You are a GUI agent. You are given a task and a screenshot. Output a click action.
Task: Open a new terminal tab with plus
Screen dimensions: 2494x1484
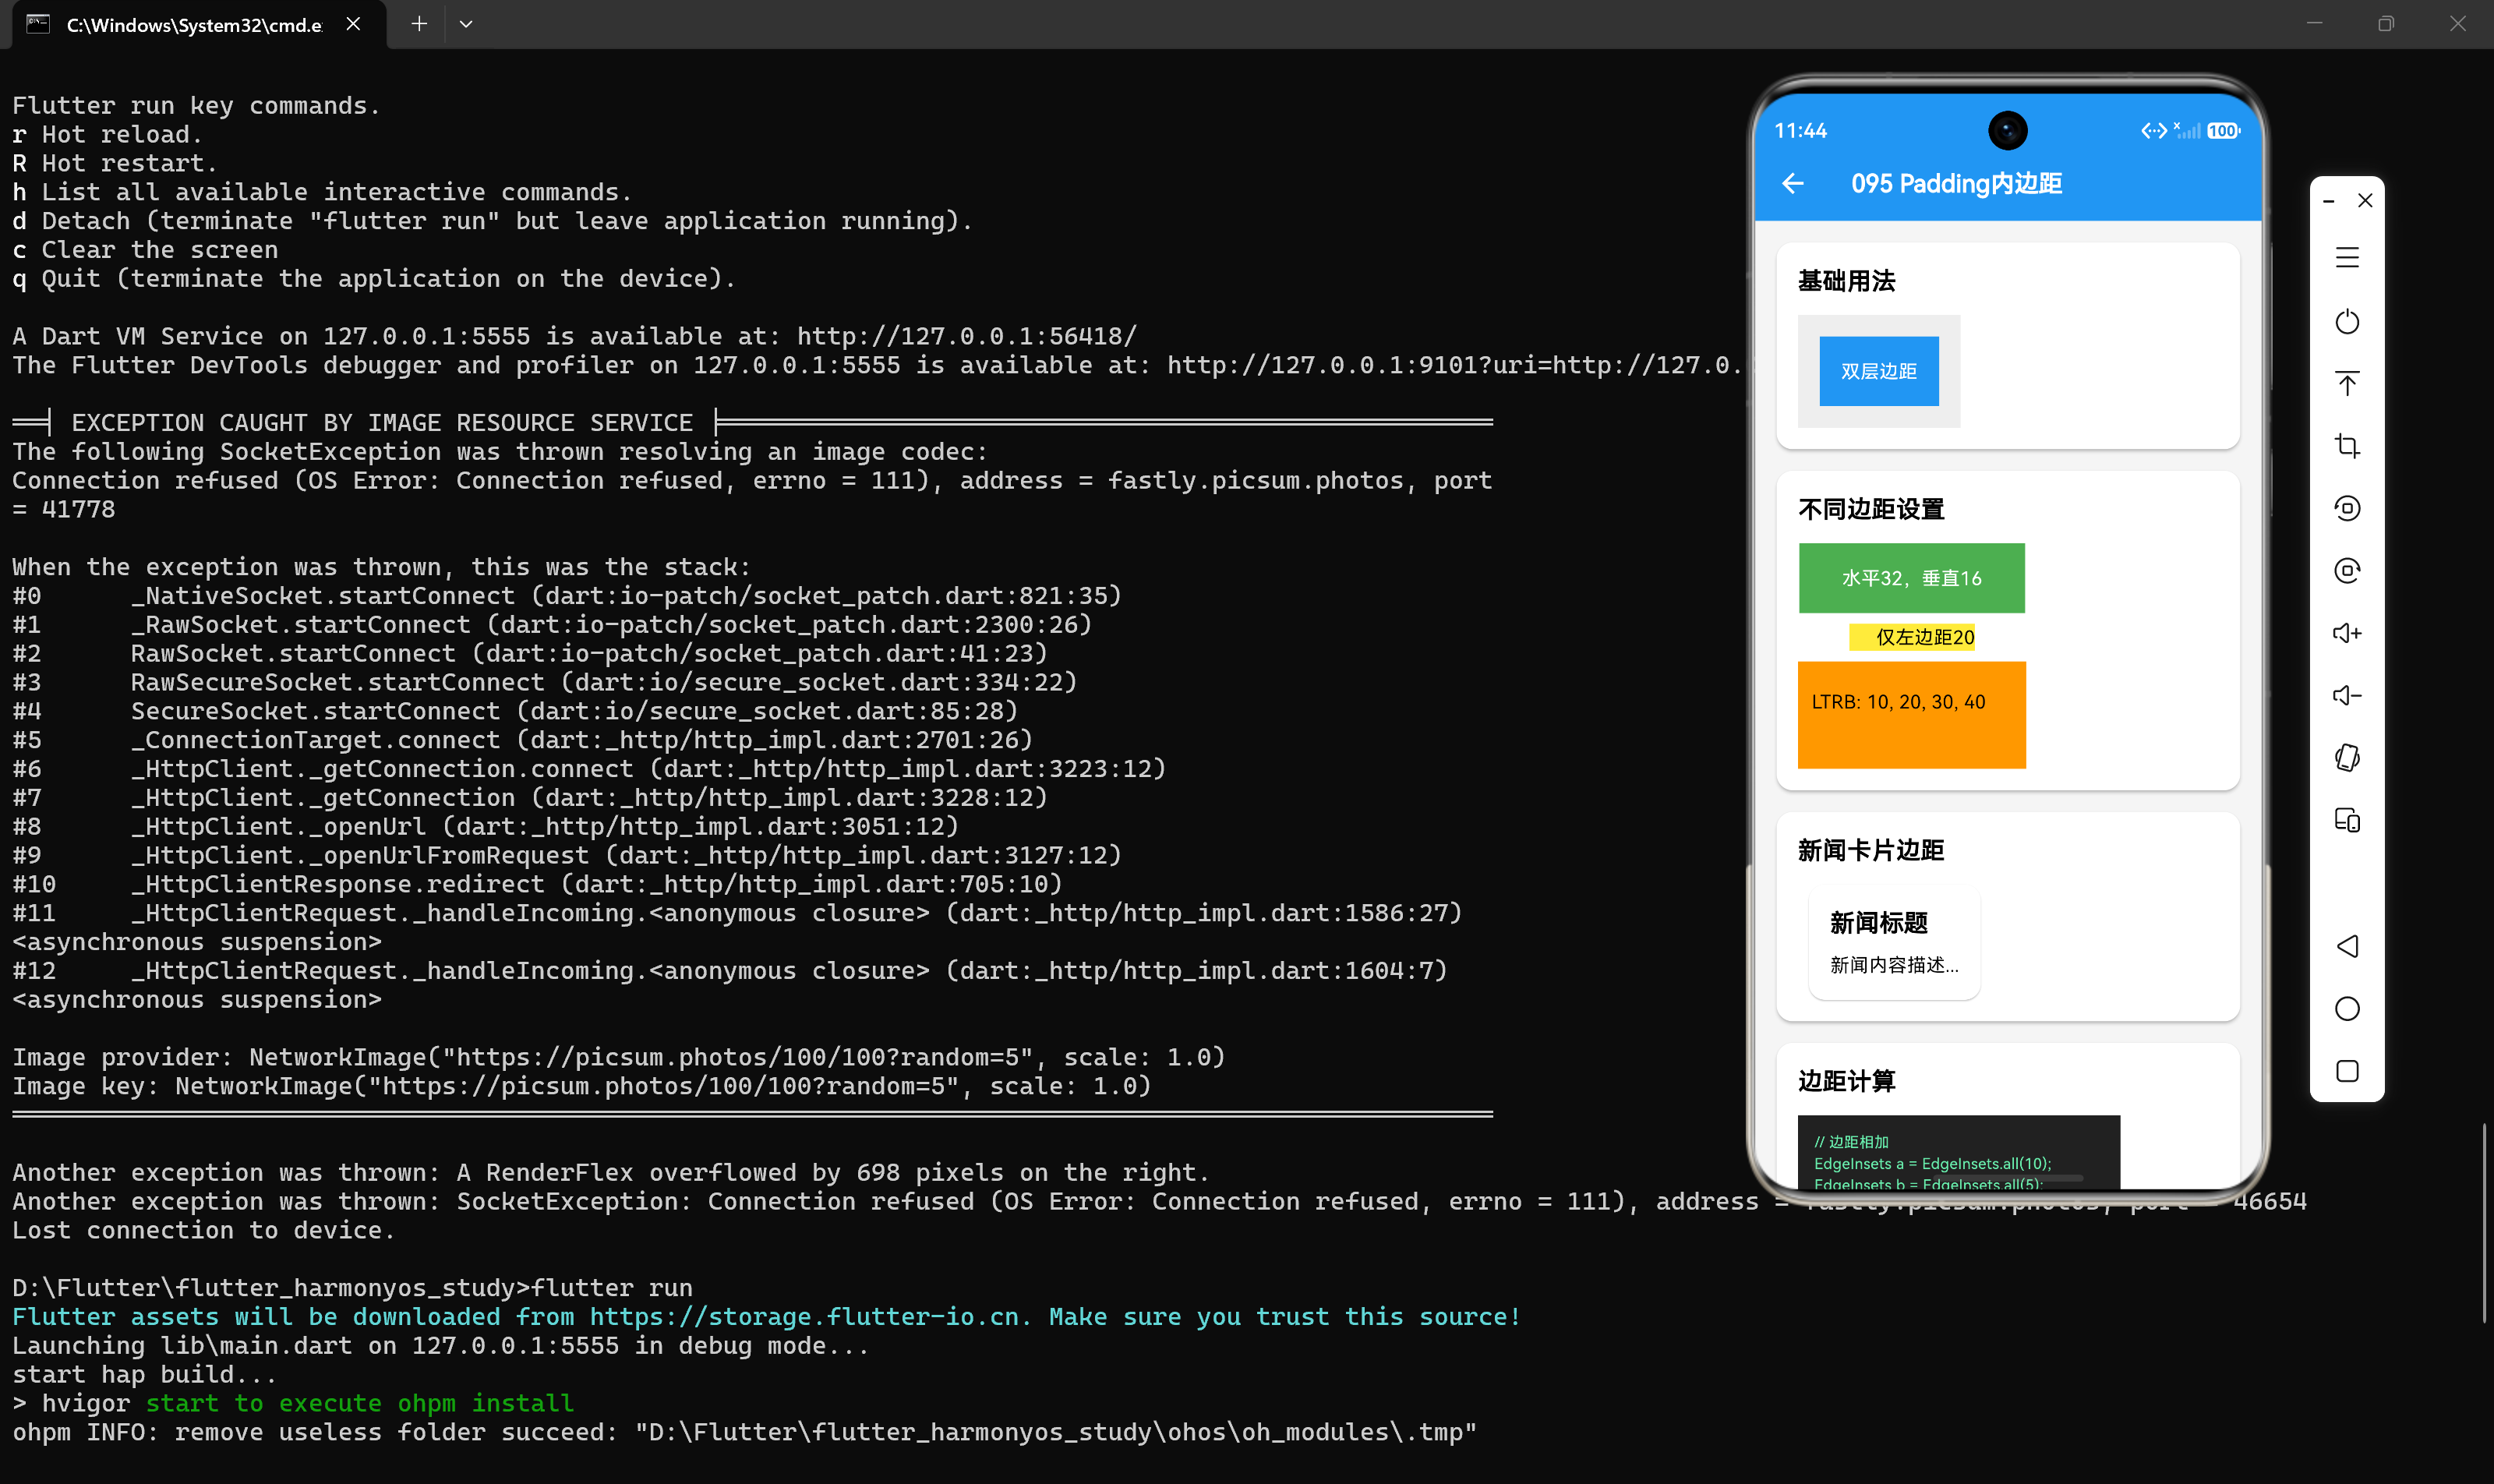click(x=419, y=24)
